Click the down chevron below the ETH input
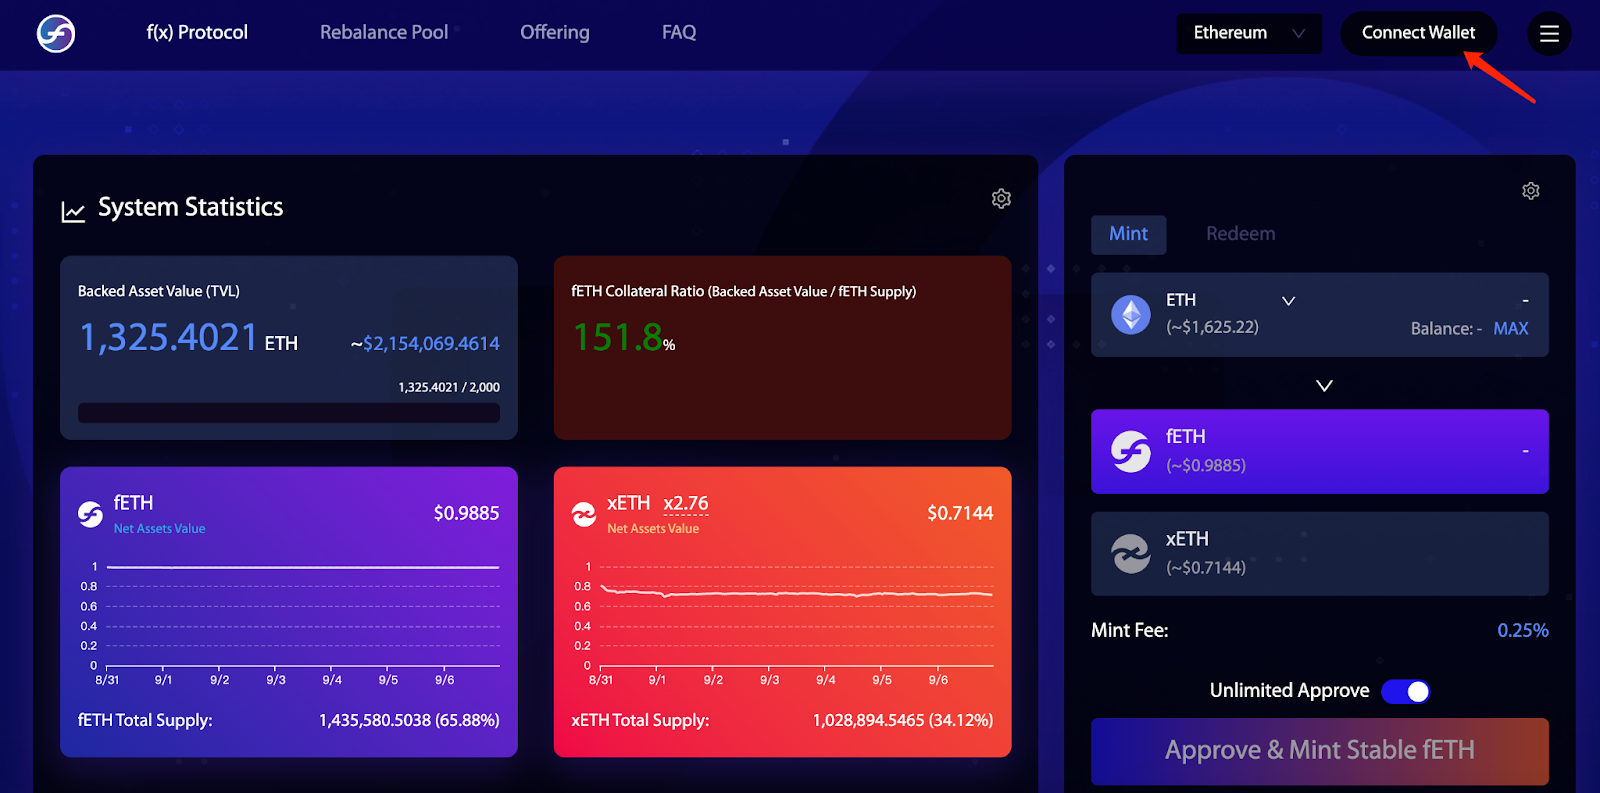Viewport: 1600px width, 793px height. point(1324,386)
